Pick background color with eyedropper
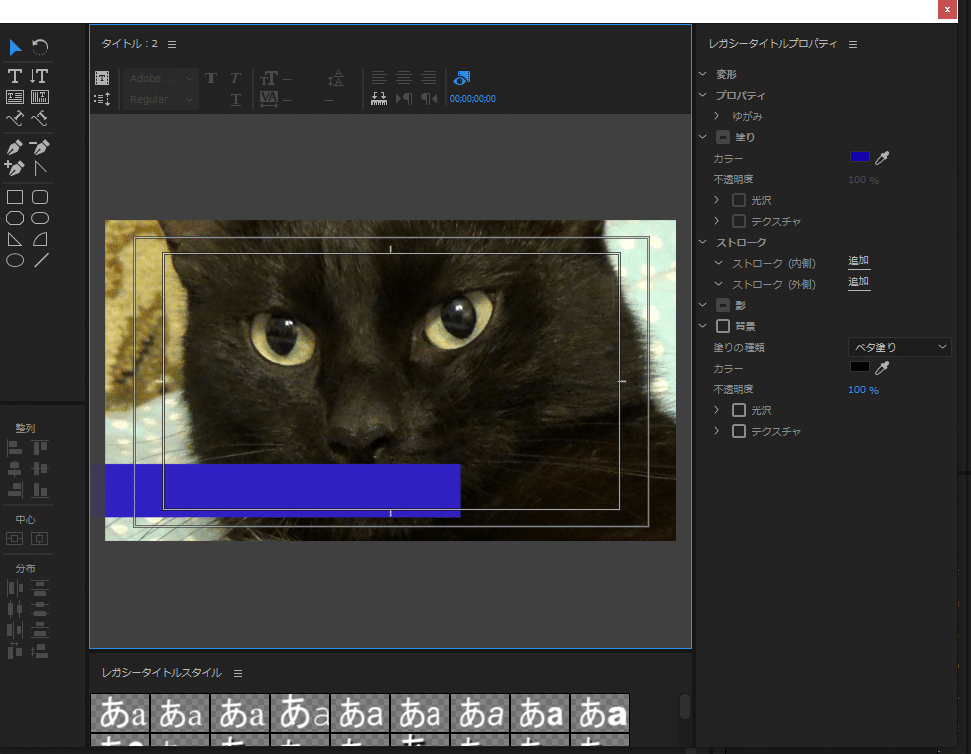971x754 pixels. [x=882, y=368]
